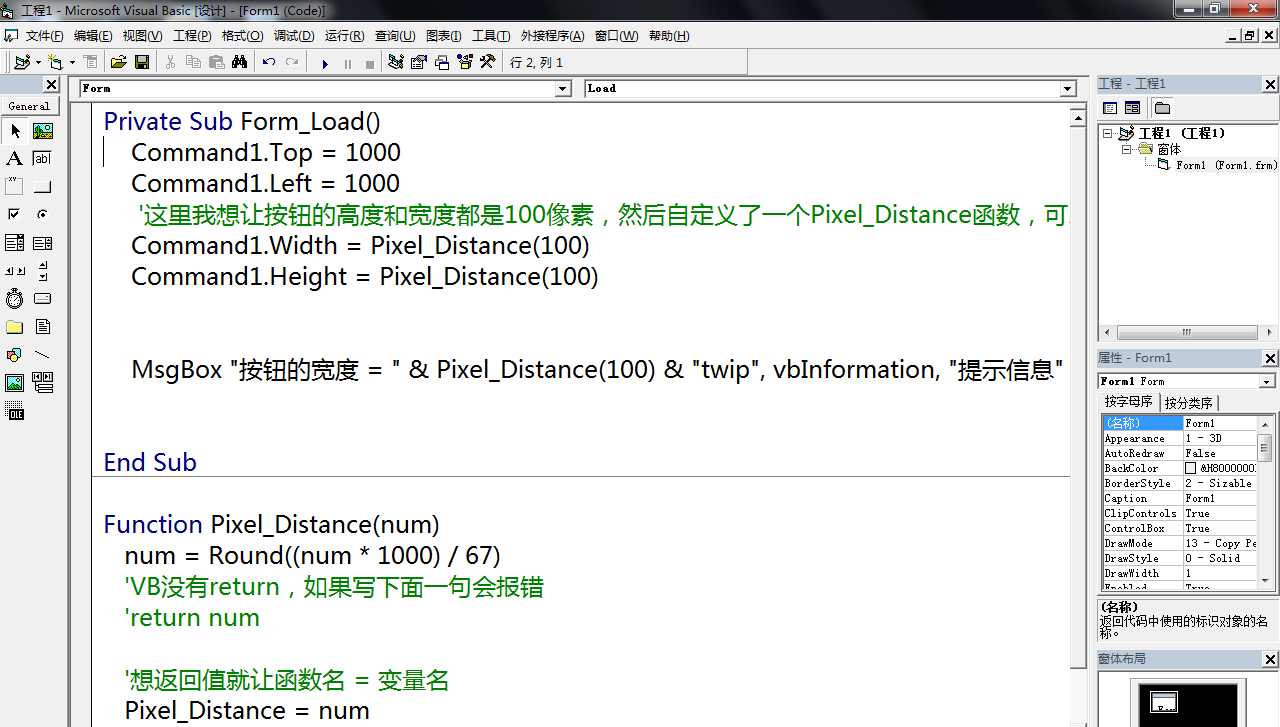
Task: Collapse the 窗体 folder tree node
Action: pos(1126,149)
